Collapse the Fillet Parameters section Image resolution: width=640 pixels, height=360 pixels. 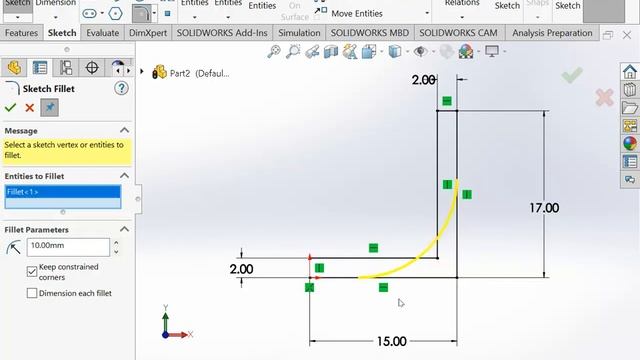point(124,229)
